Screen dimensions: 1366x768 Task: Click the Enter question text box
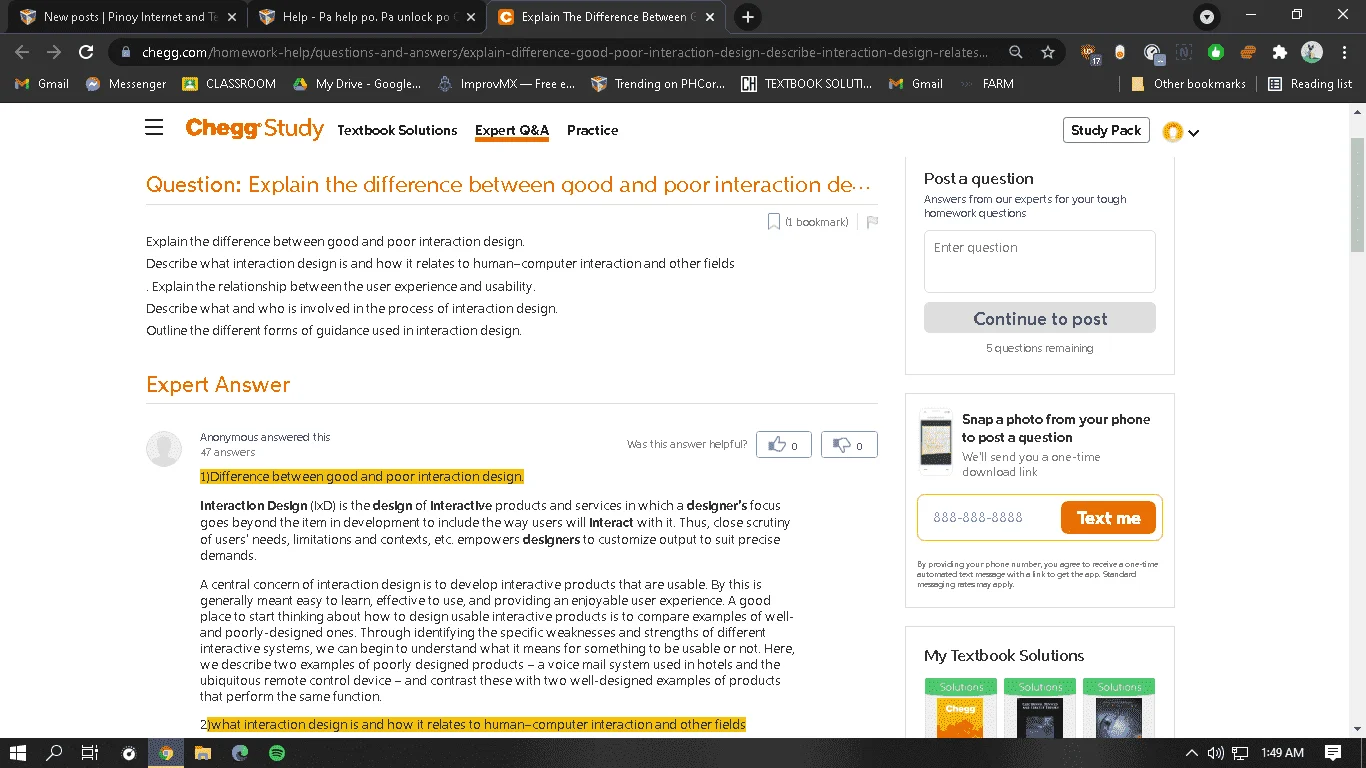coord(1040,261)
